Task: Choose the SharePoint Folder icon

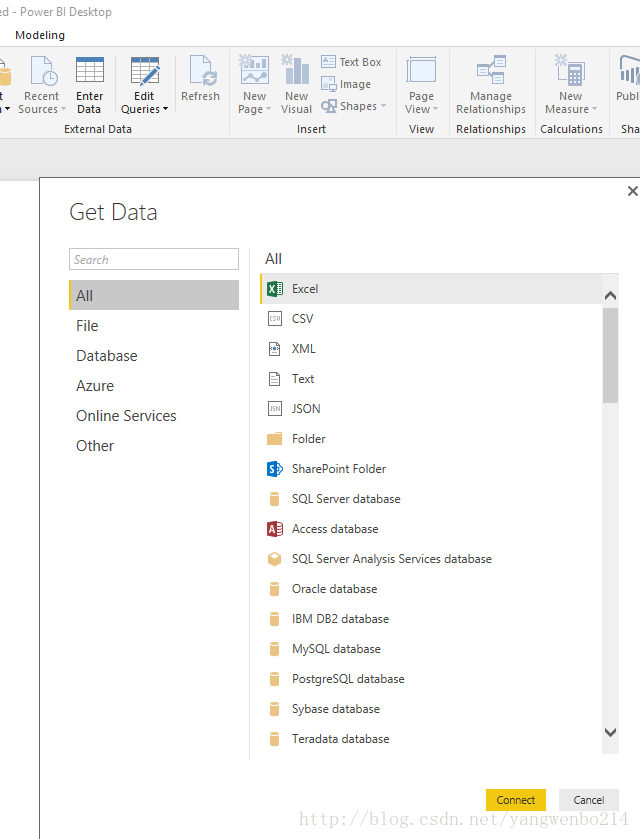Action: tap(275, 469)
